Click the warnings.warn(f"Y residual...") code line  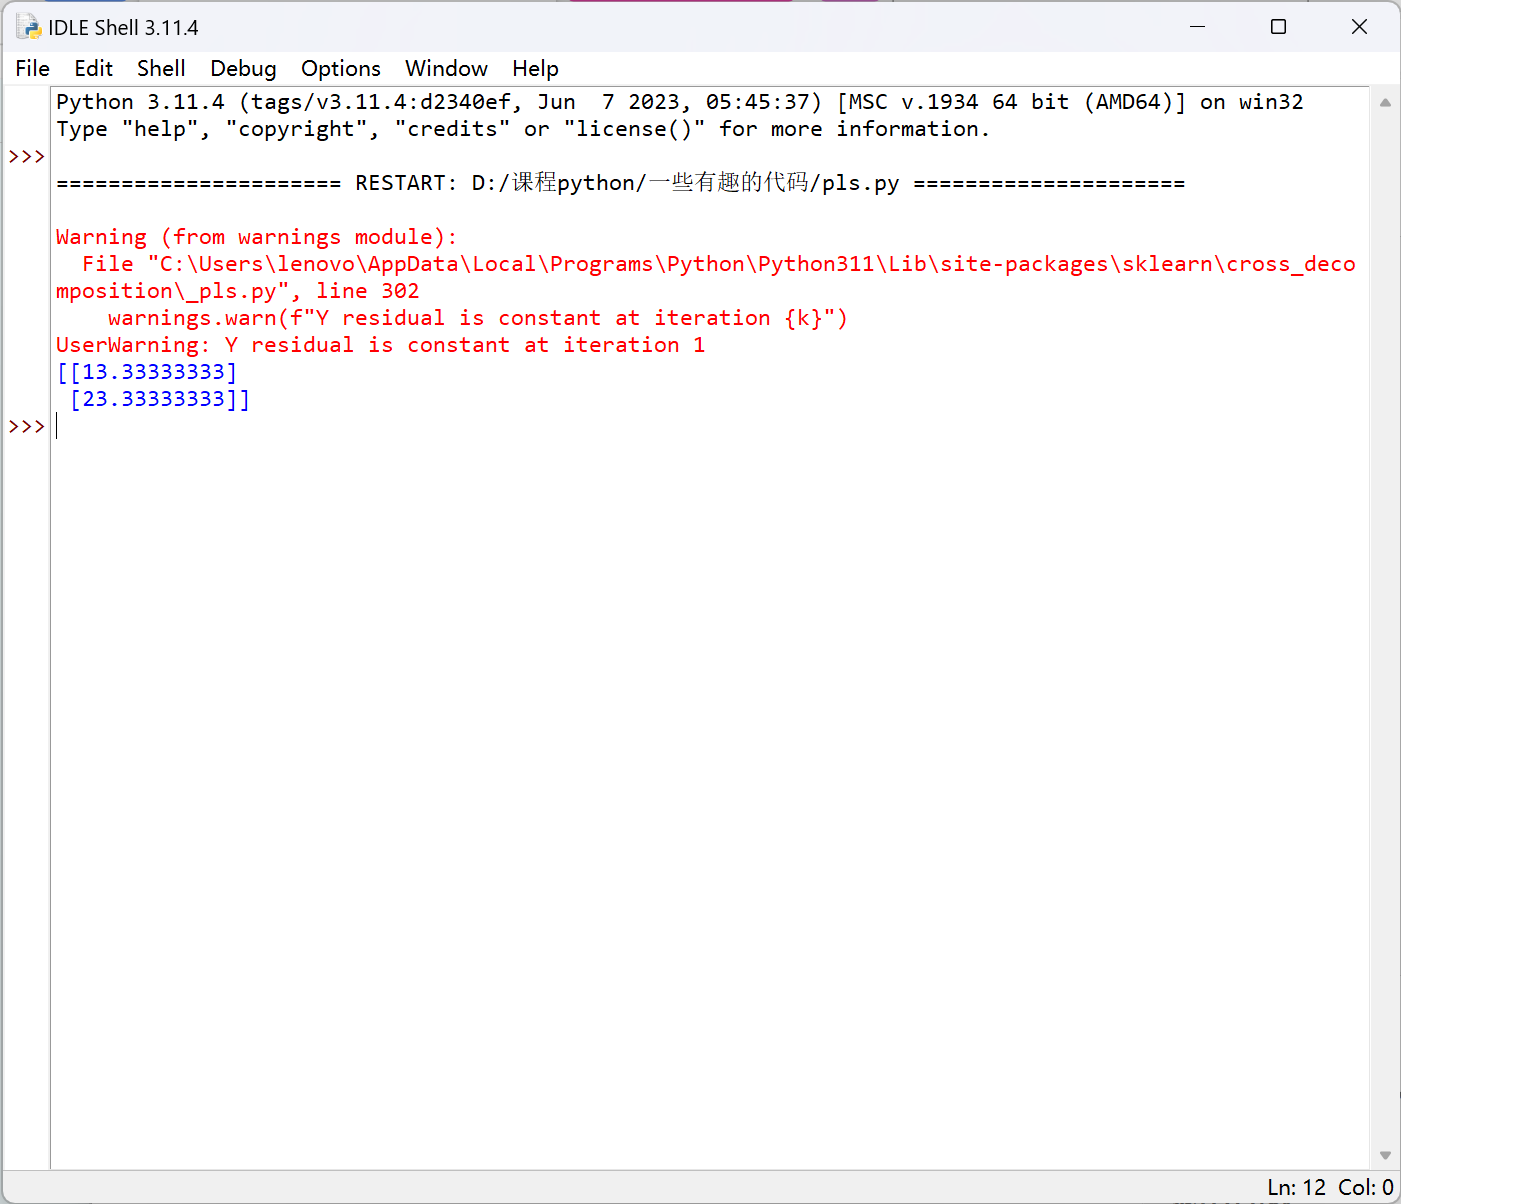point(477,318)
